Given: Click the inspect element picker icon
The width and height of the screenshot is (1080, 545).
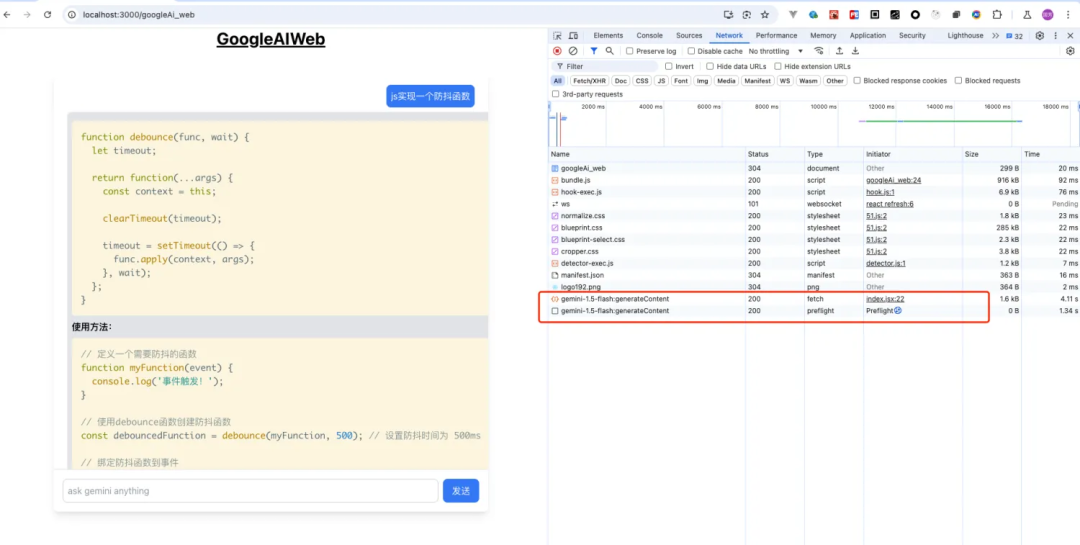Looking at the screenshot, I should pos(557,36).
